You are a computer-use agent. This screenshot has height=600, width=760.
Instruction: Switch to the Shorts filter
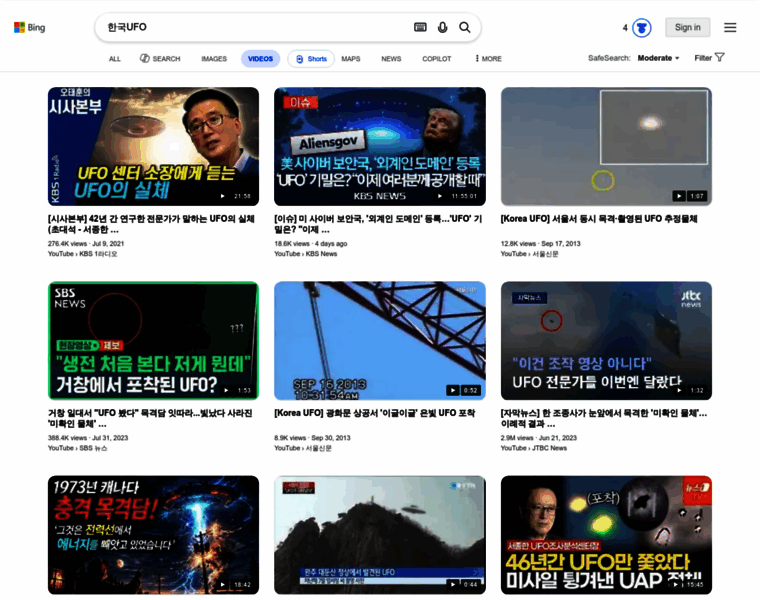(311, 59)
